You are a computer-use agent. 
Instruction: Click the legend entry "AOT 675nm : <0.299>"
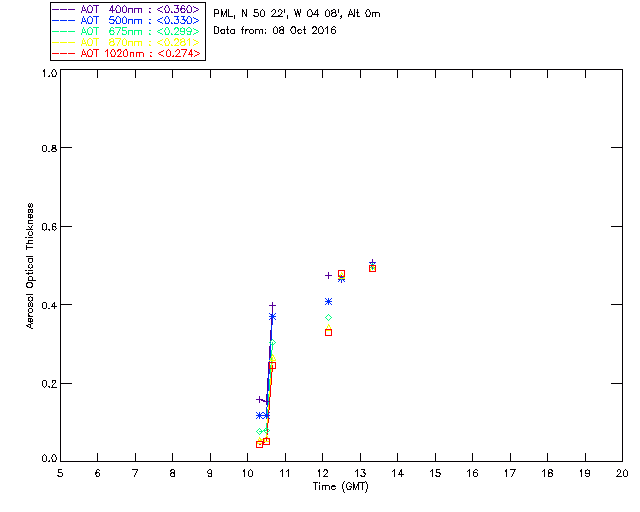(x=126, y=31)
